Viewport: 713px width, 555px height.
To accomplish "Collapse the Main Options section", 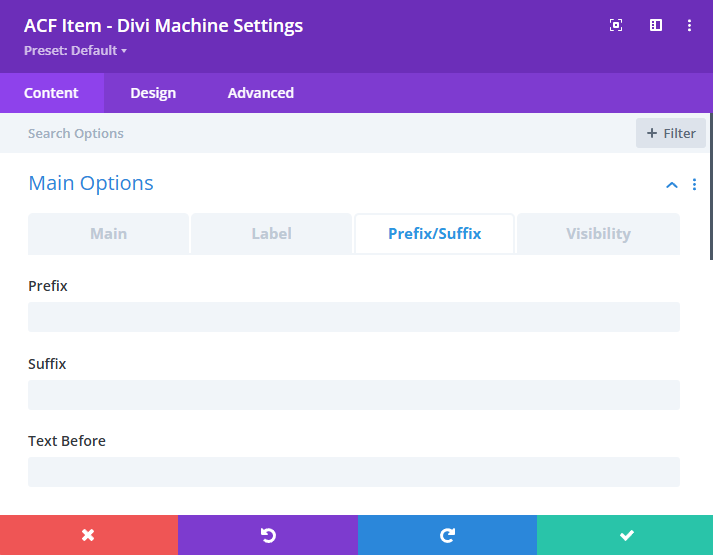I will tap(671, 185).
